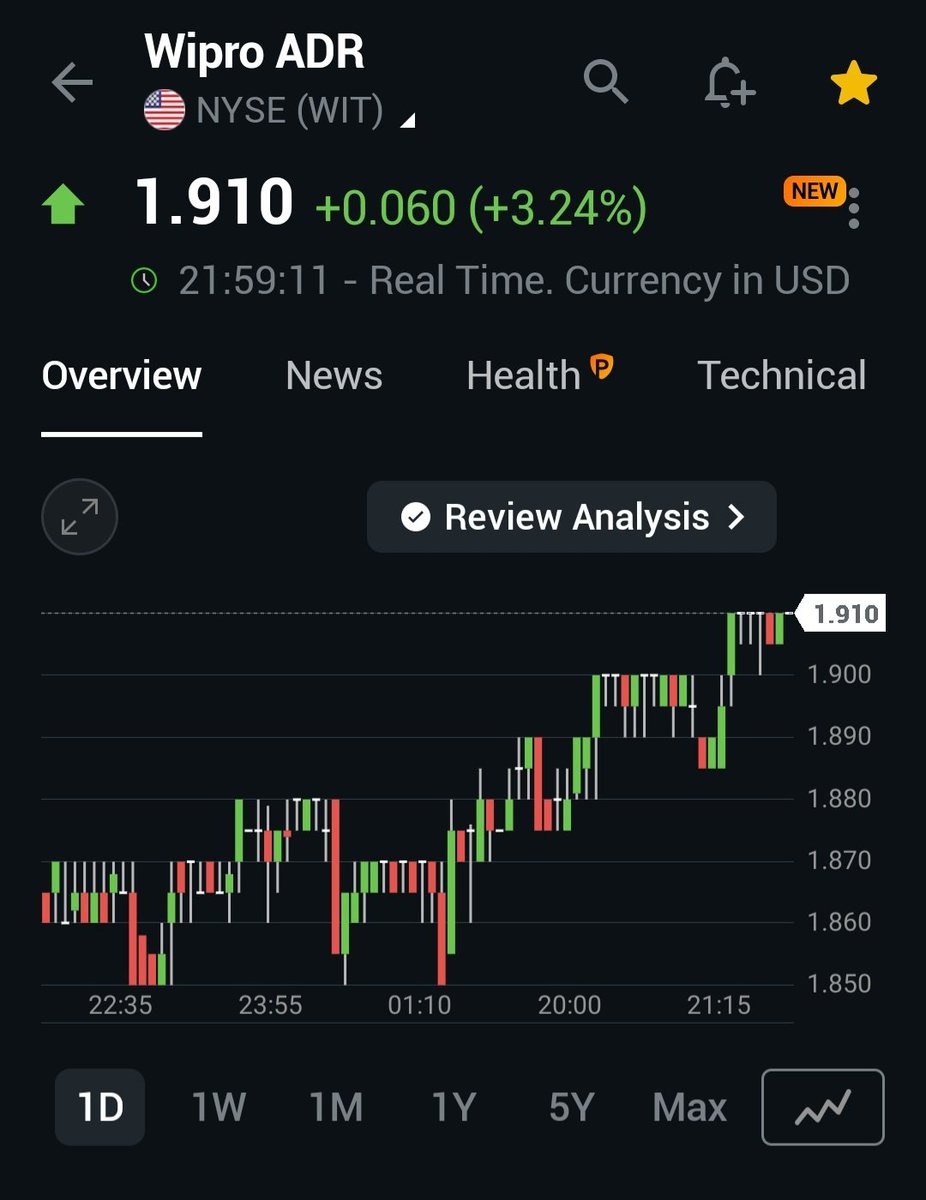Tap the green up-arrow price indicator
926x1200 pixels.
point(63,205)
